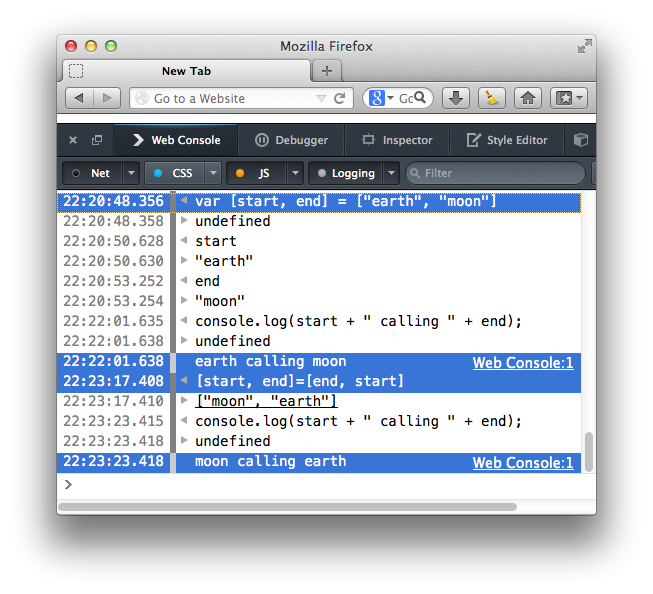
Task: Go to the Home page icon
Action: [x=528, y=98]
